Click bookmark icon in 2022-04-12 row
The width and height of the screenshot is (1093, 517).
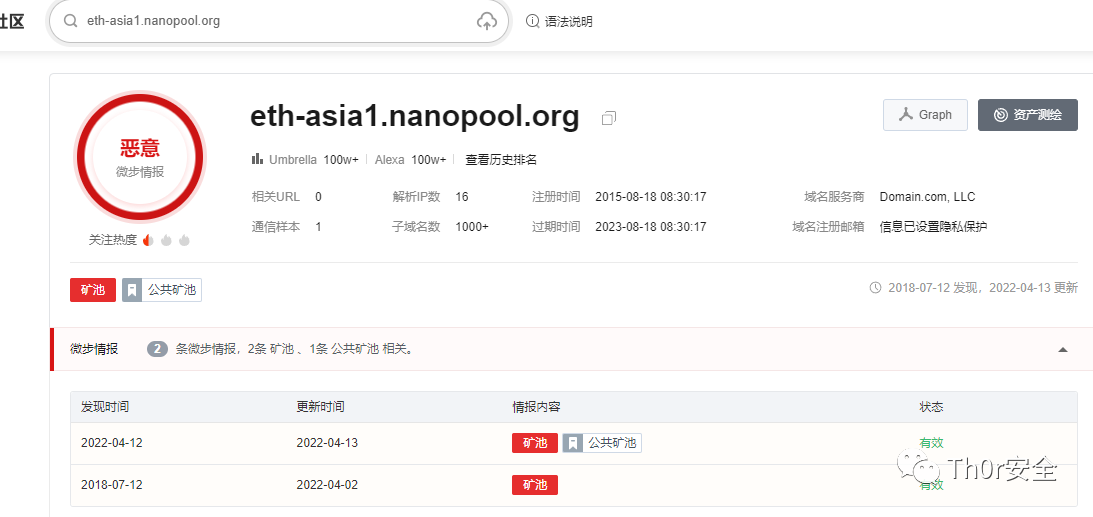tap(572, 442)
